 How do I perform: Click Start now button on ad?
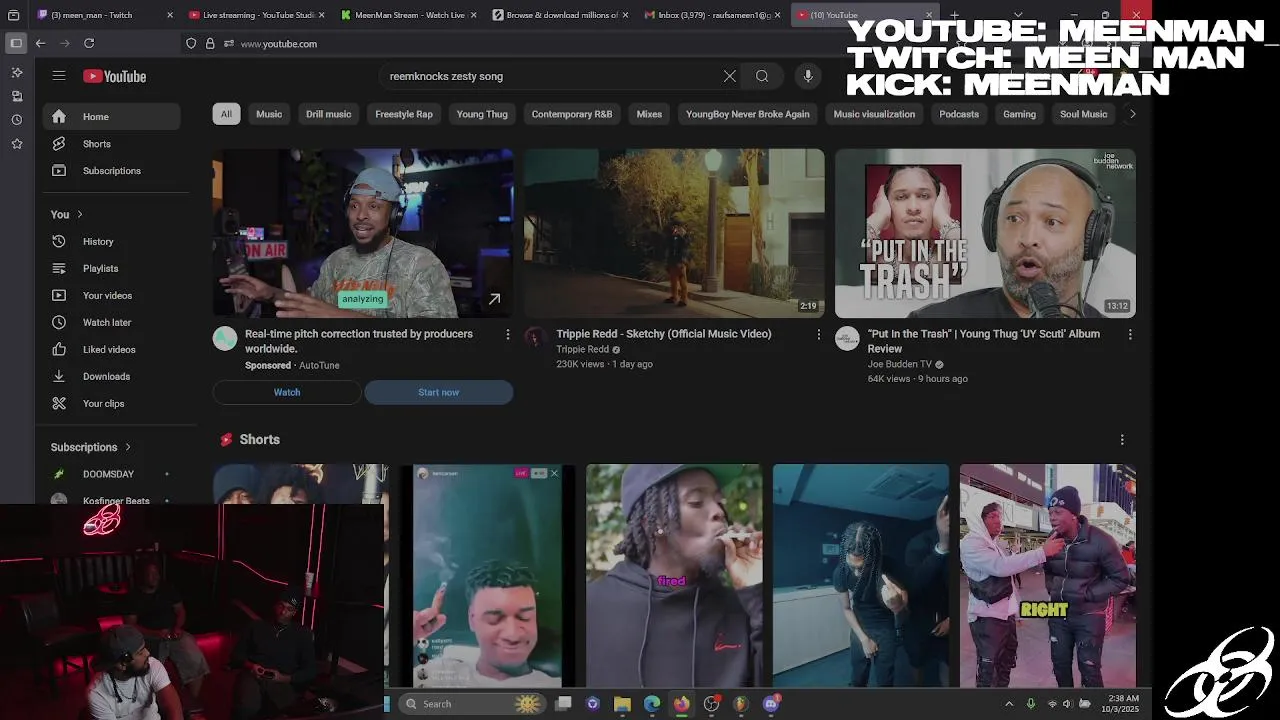coord(439,392)
